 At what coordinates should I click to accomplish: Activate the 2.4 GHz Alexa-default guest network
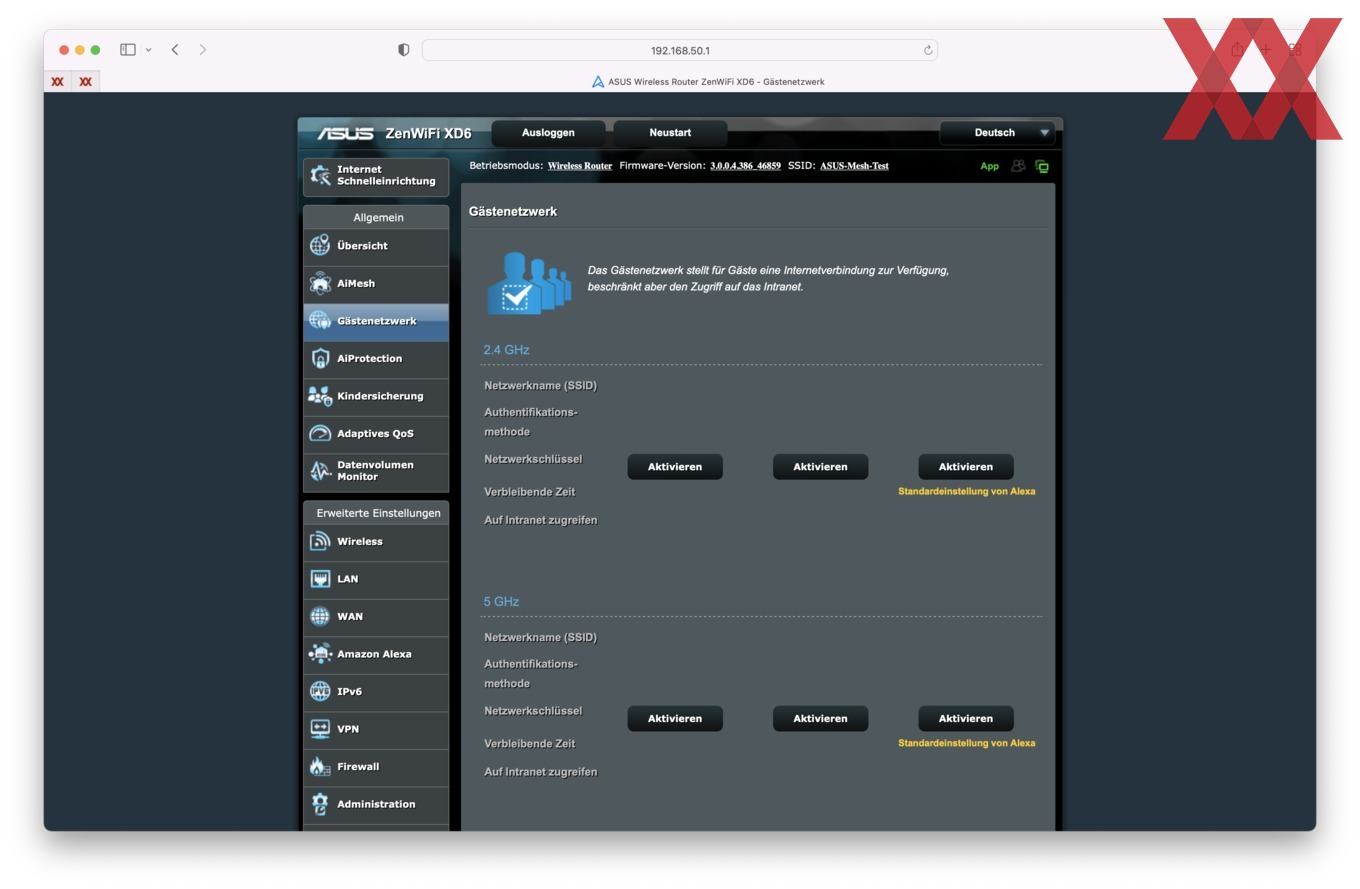966,467
